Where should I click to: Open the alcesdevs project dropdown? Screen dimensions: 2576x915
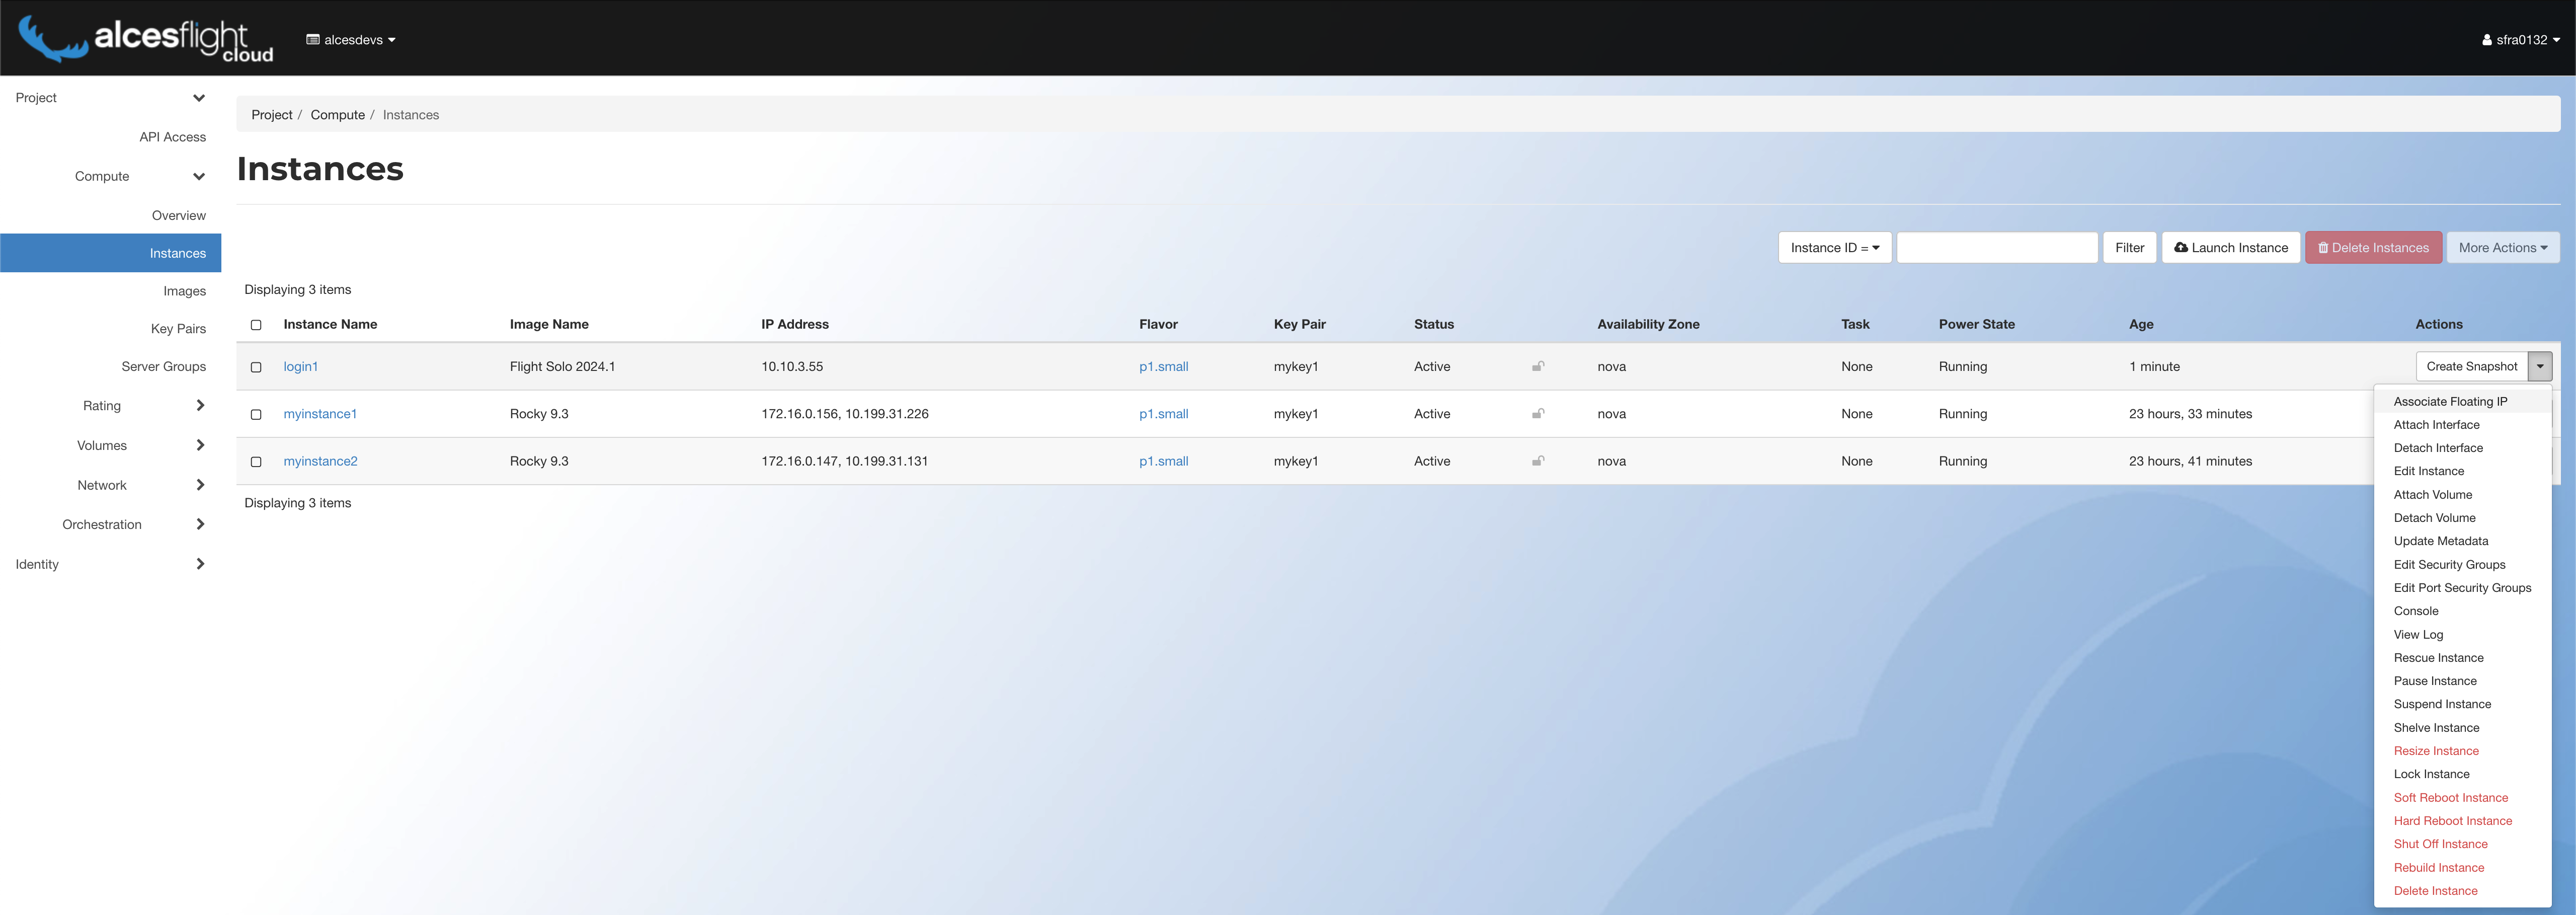(x=351, y=40)
